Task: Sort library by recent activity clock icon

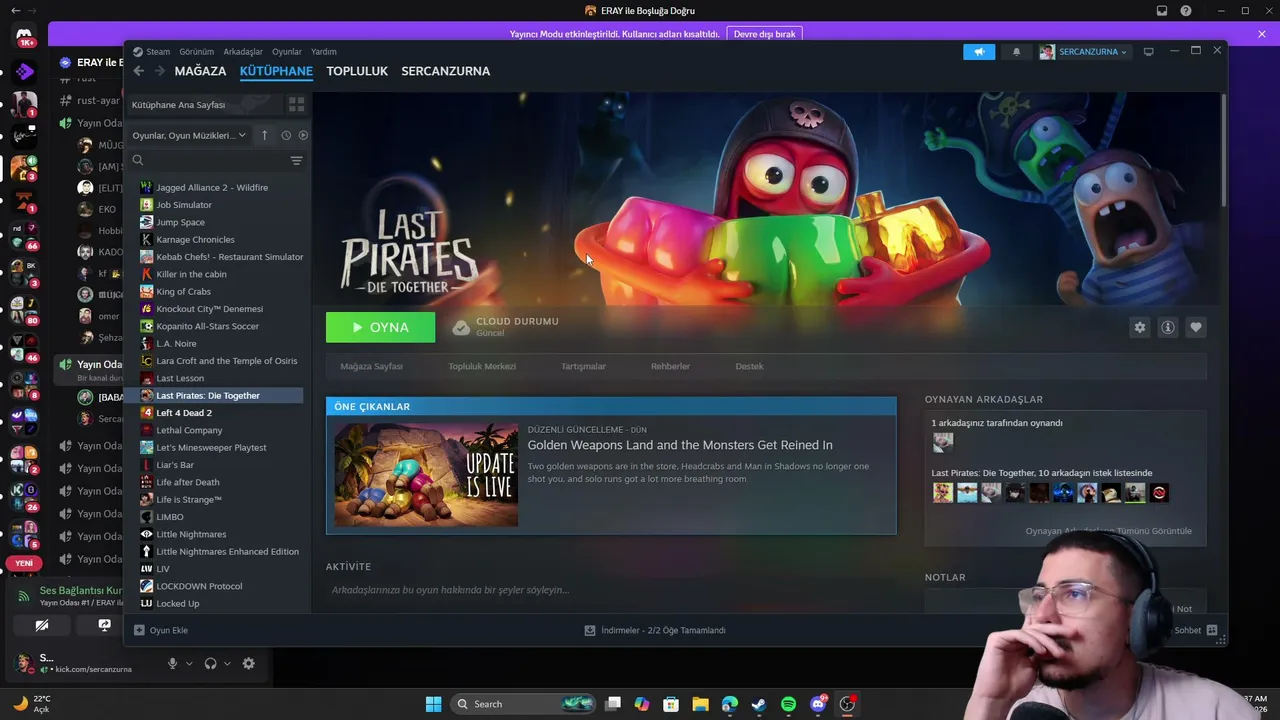Action: click(x=286, y=135)
